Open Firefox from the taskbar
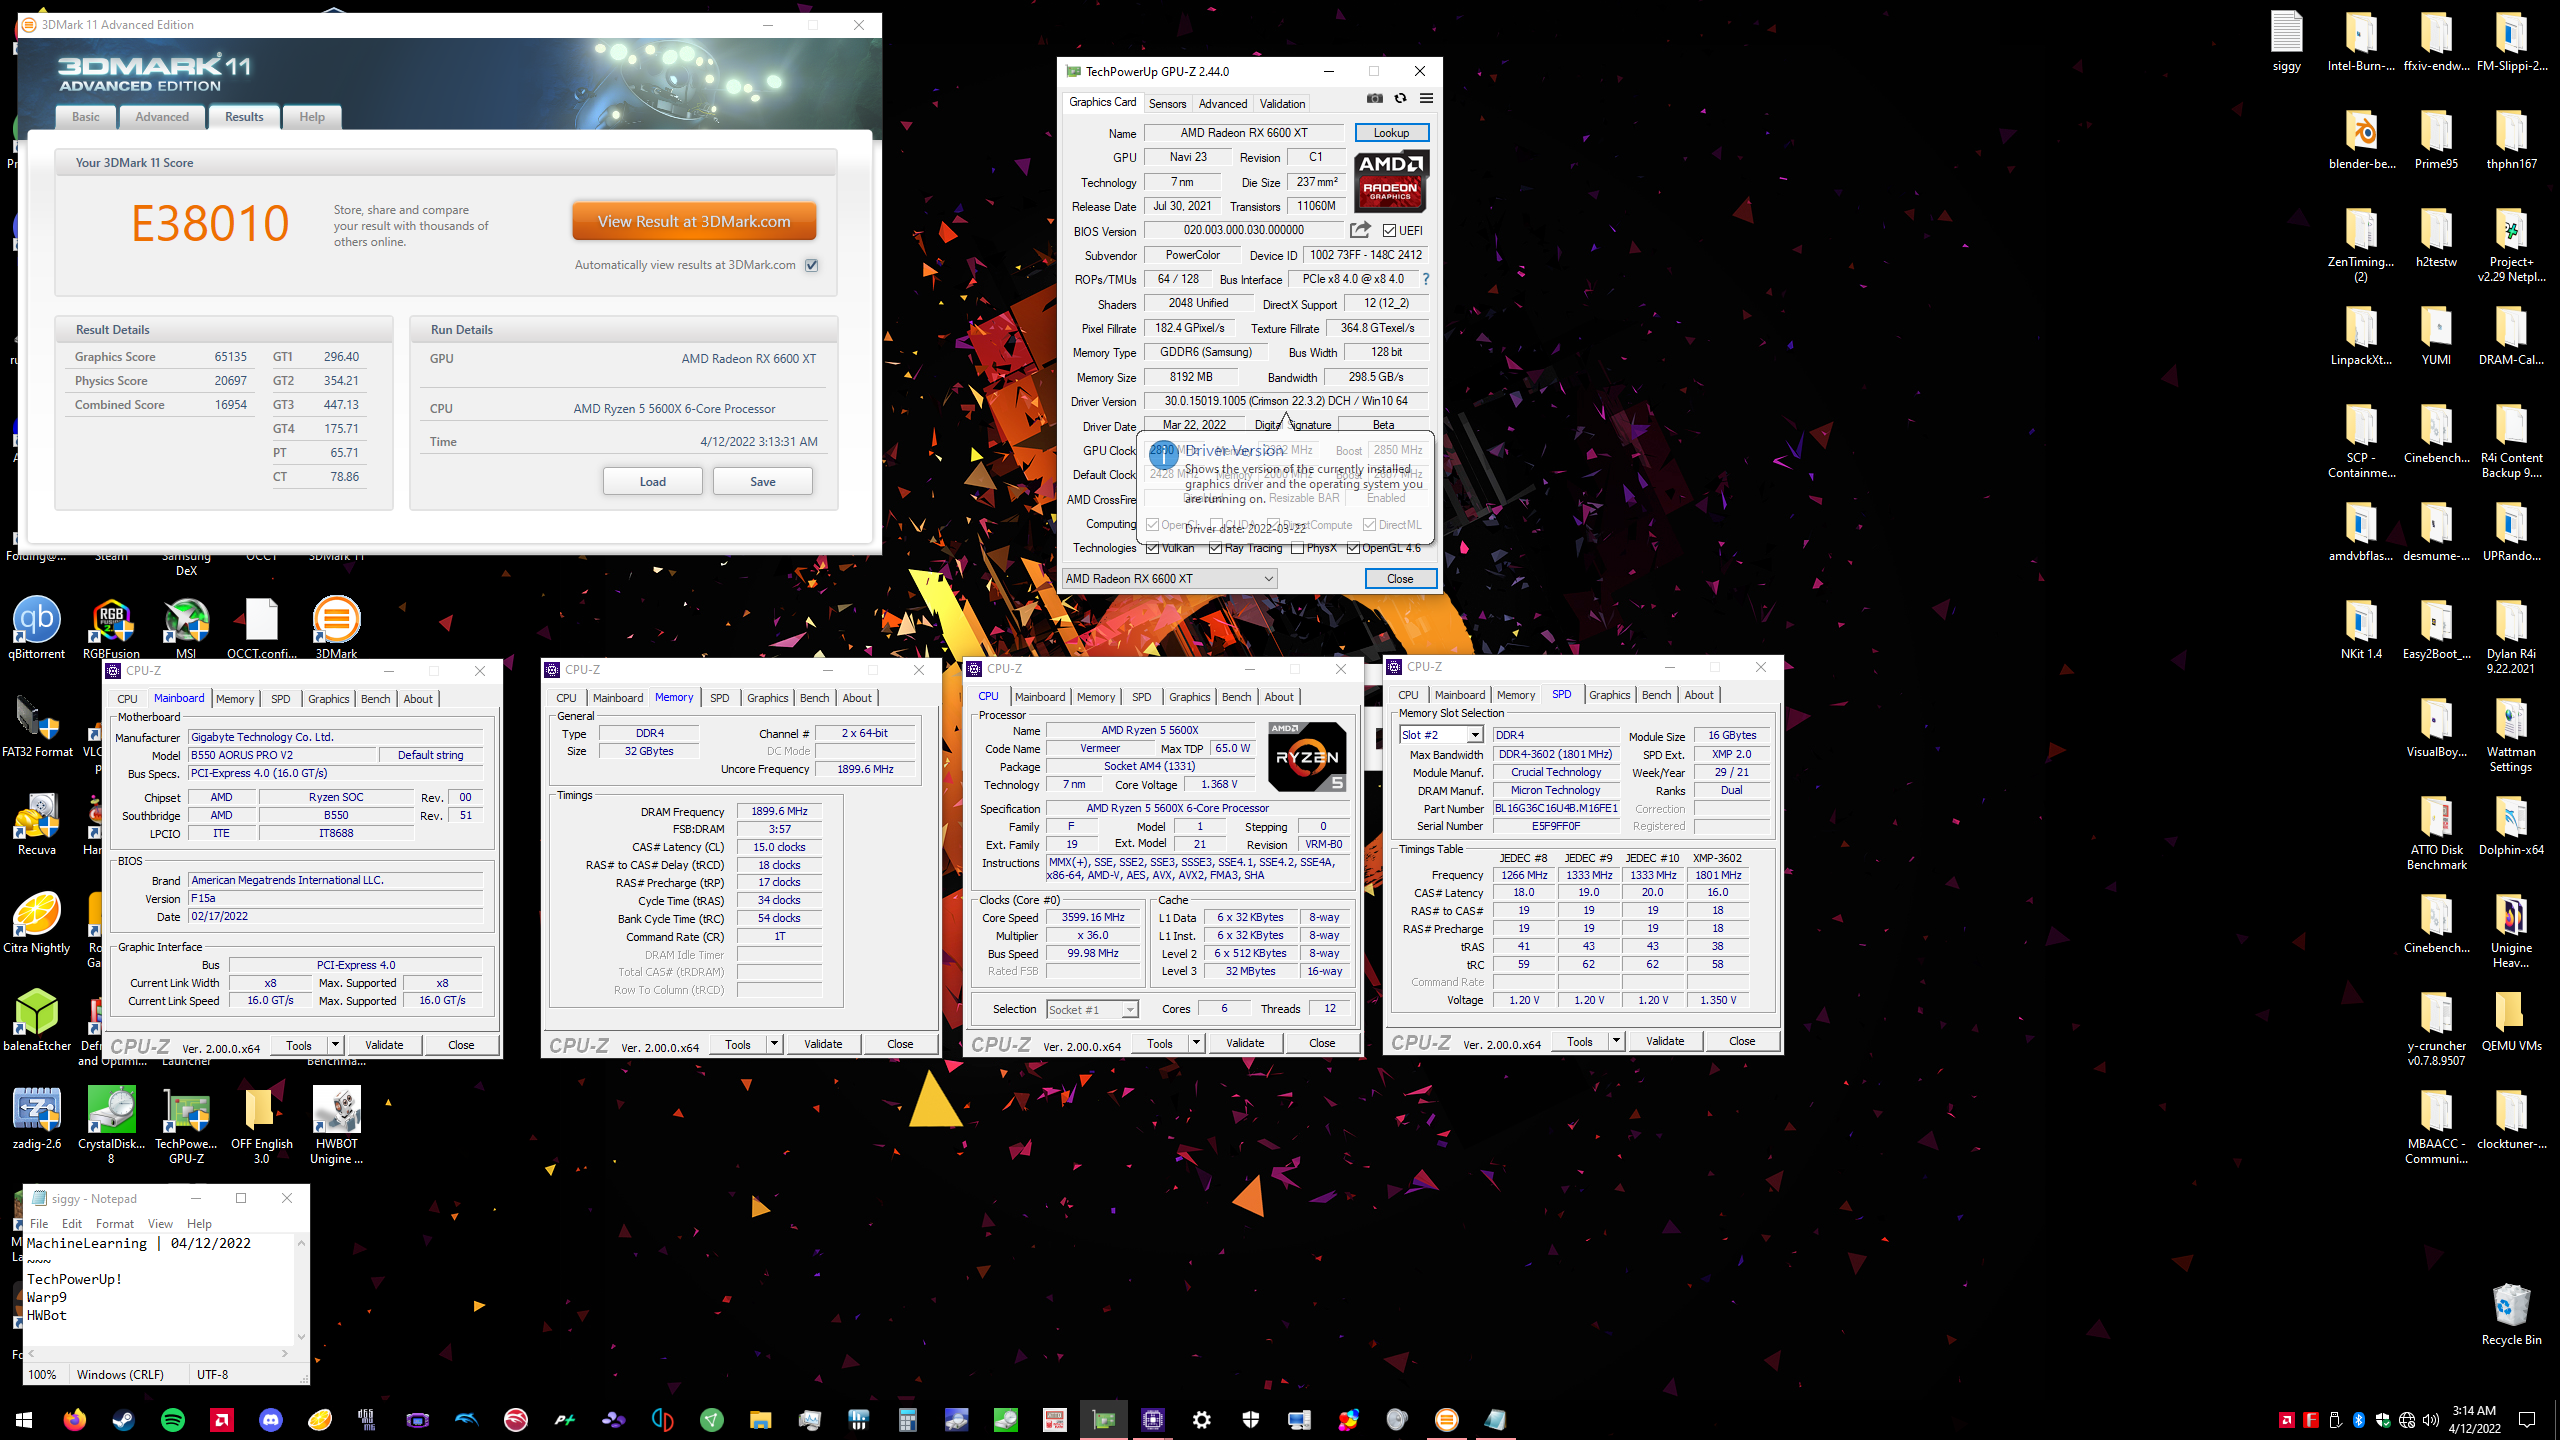Image resolution: width=2560 pixels, height=1440 pixels. (x=75, y=1419)
